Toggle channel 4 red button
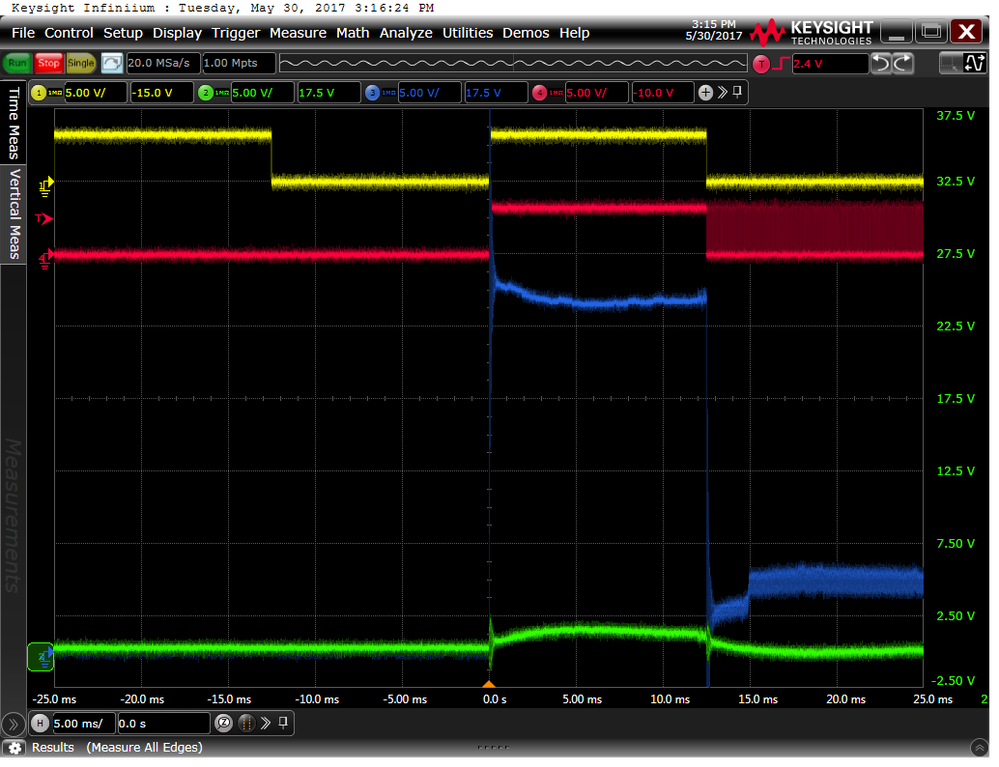 540,93
